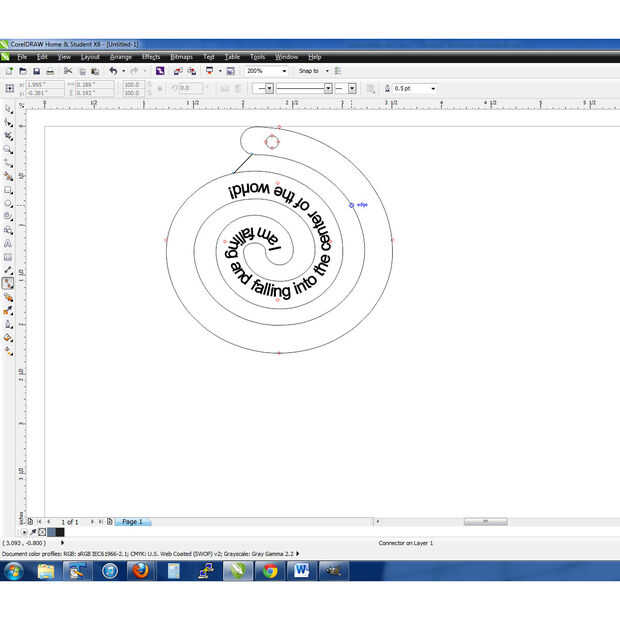Select the Pick tool
This screenshot has width=620, height=620.
point(8,109)
